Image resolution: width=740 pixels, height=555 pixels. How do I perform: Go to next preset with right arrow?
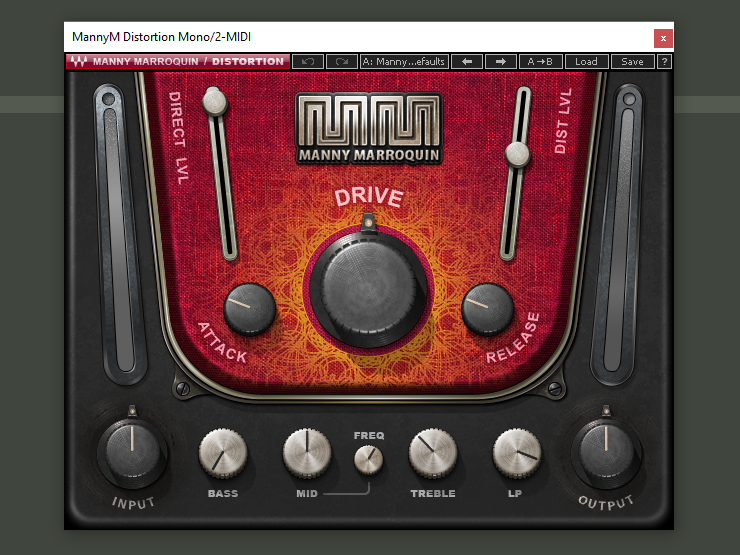pyautogui.click(x=501, y=61)
